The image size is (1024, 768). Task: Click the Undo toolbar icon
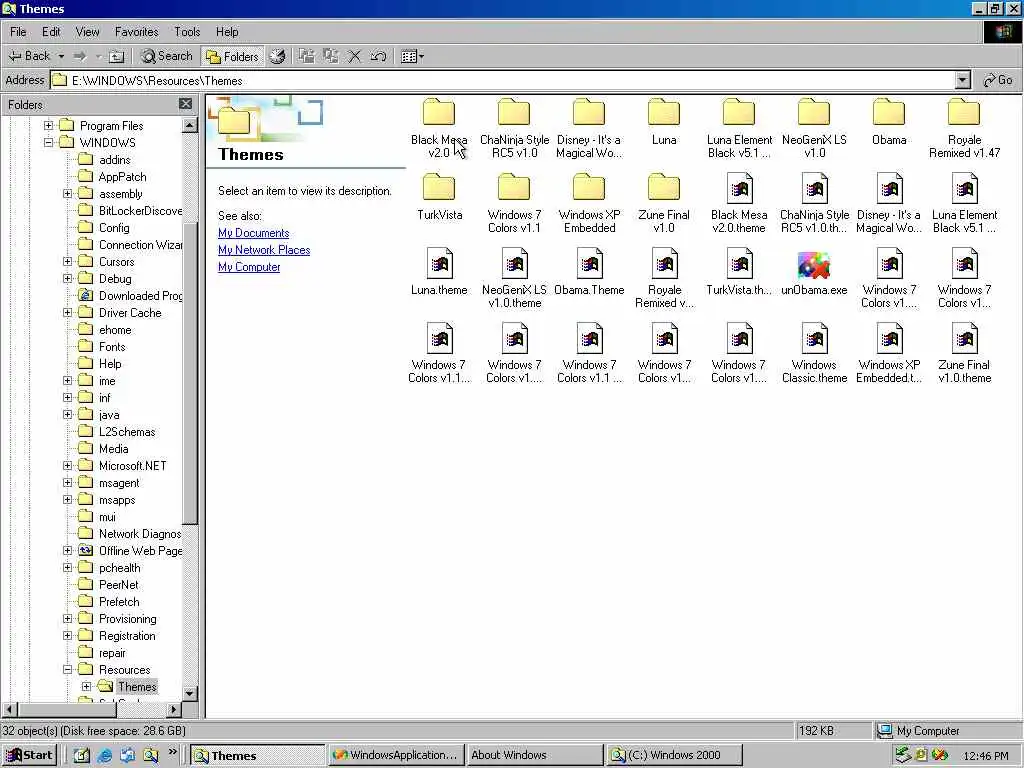point(378,57)
